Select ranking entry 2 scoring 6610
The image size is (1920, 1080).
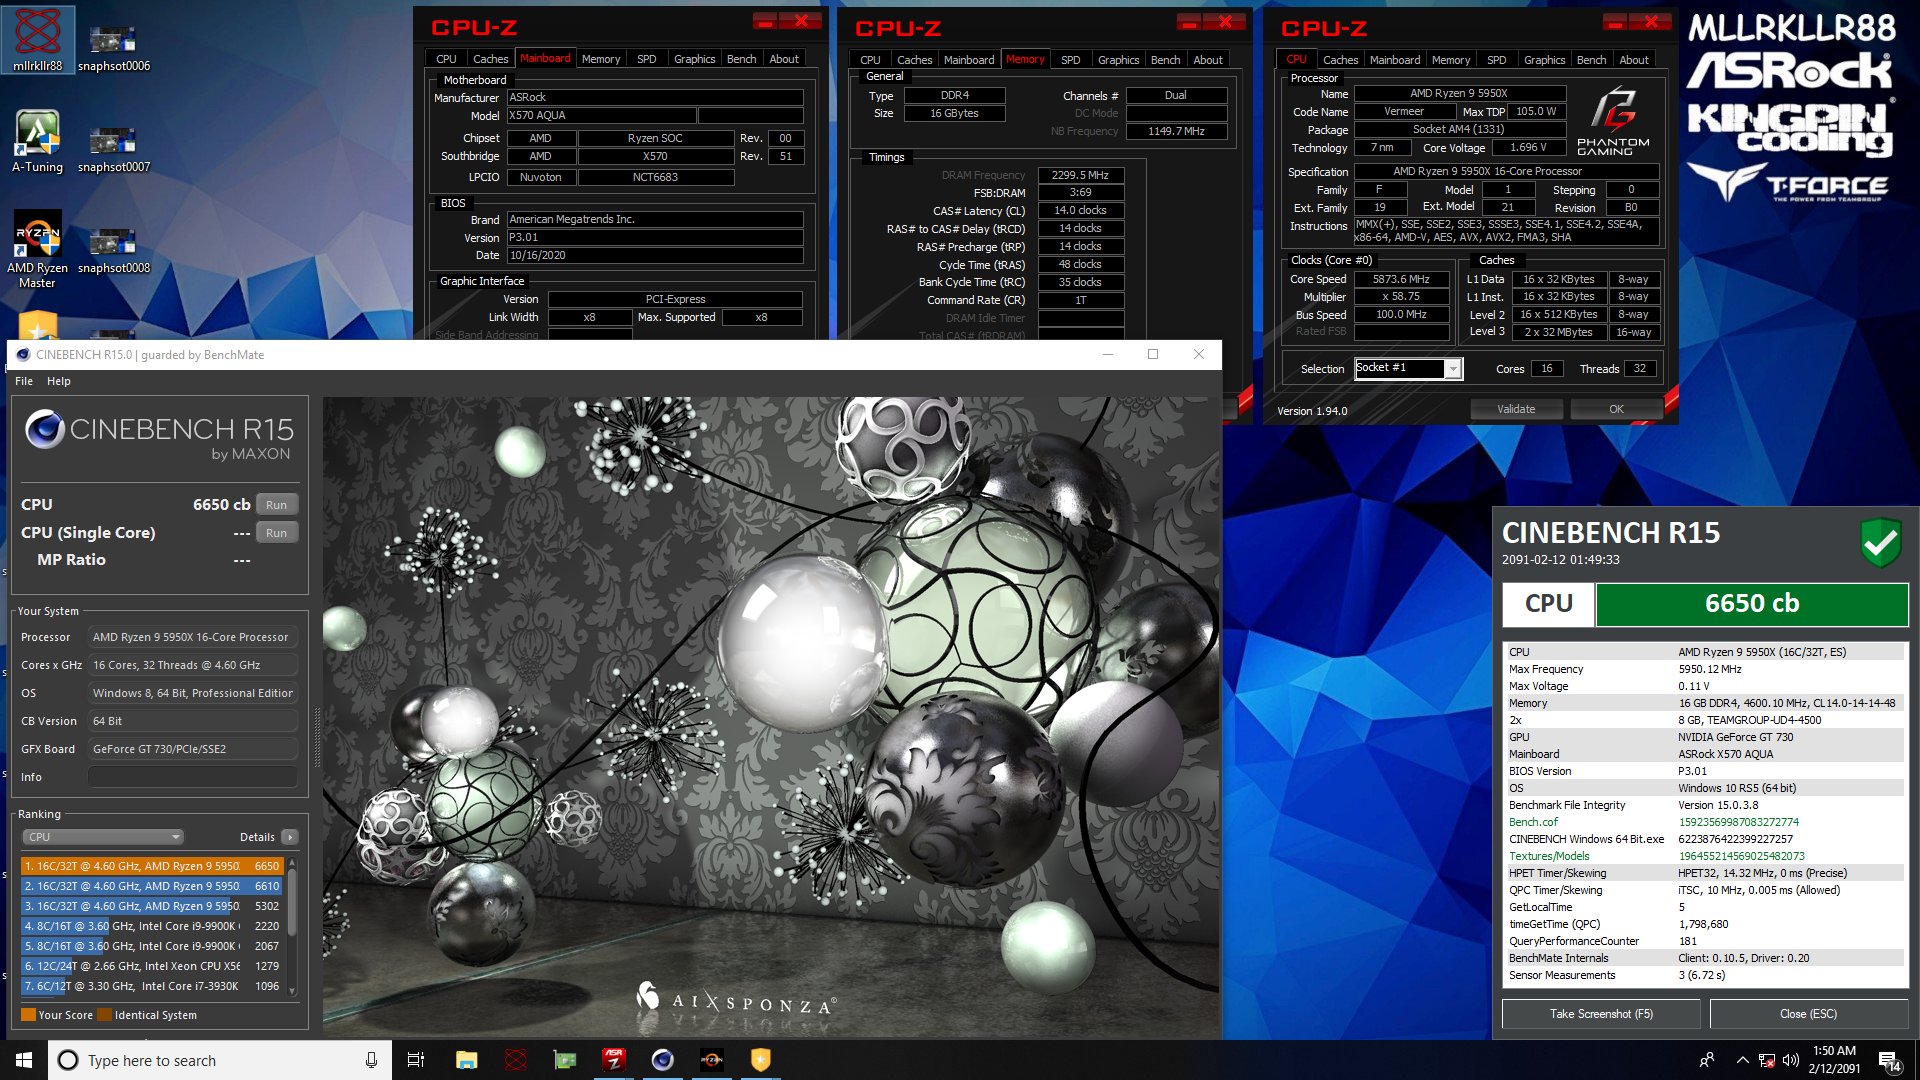click(x=152, y=886)
